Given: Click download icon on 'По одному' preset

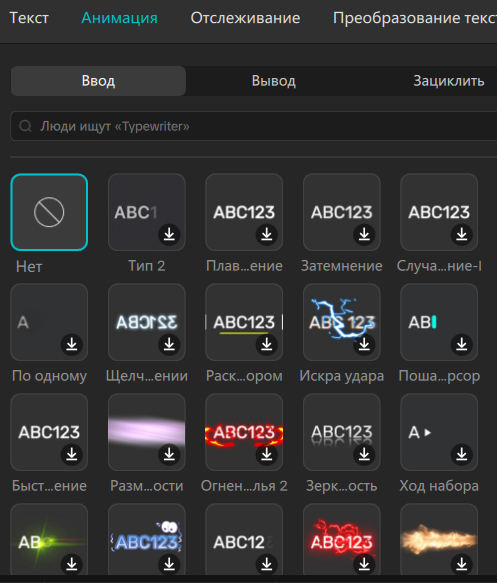Looking at the screenshot, I should click(x=72, y=345).
